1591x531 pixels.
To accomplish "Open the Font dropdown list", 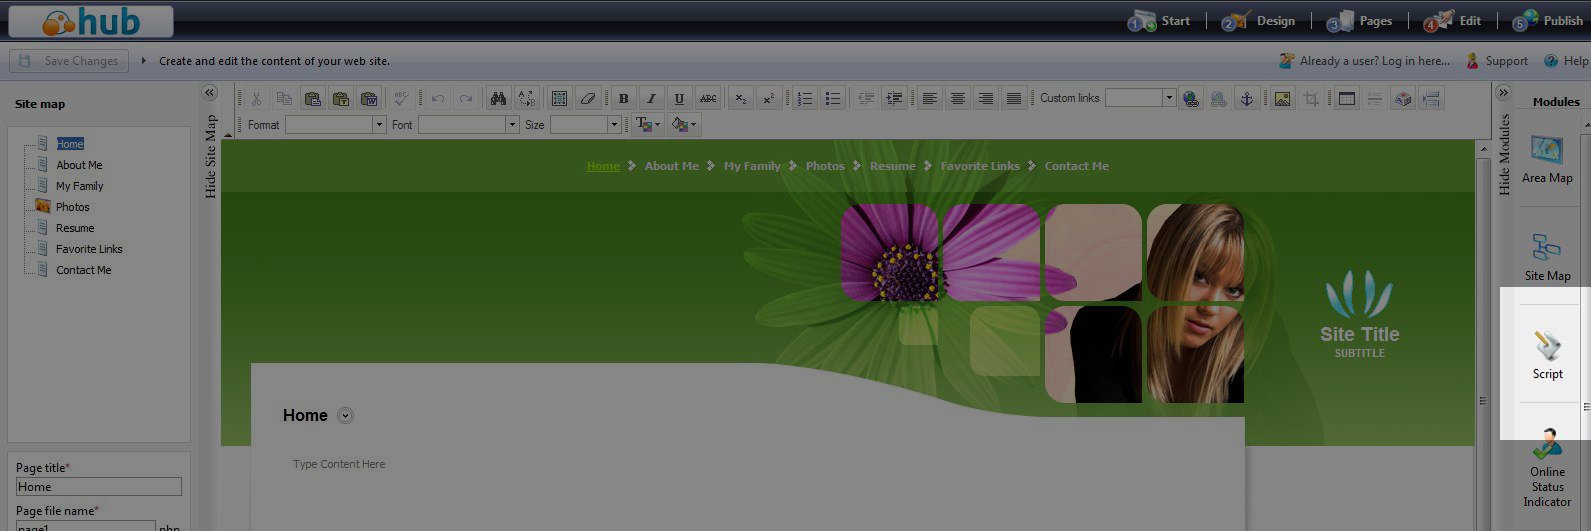I will pos(512,125).
